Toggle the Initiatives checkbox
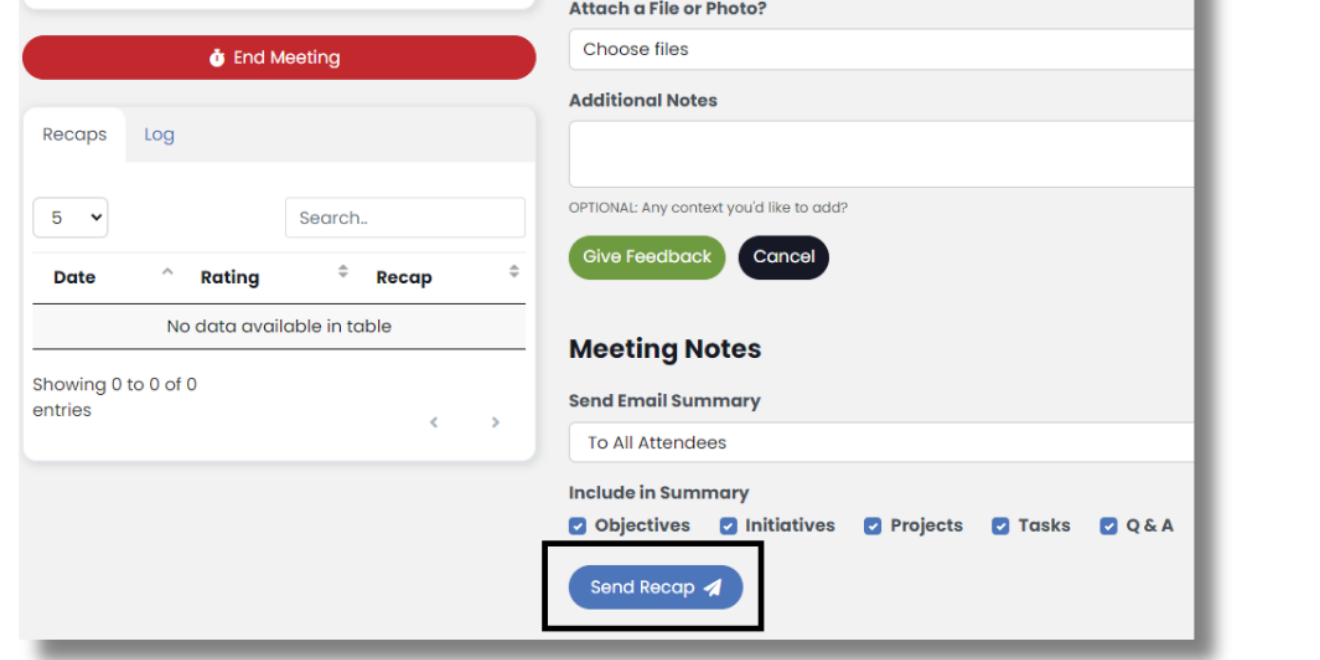Image resolution: width=1320 pixels, height=660 pixels. [728, 526]
